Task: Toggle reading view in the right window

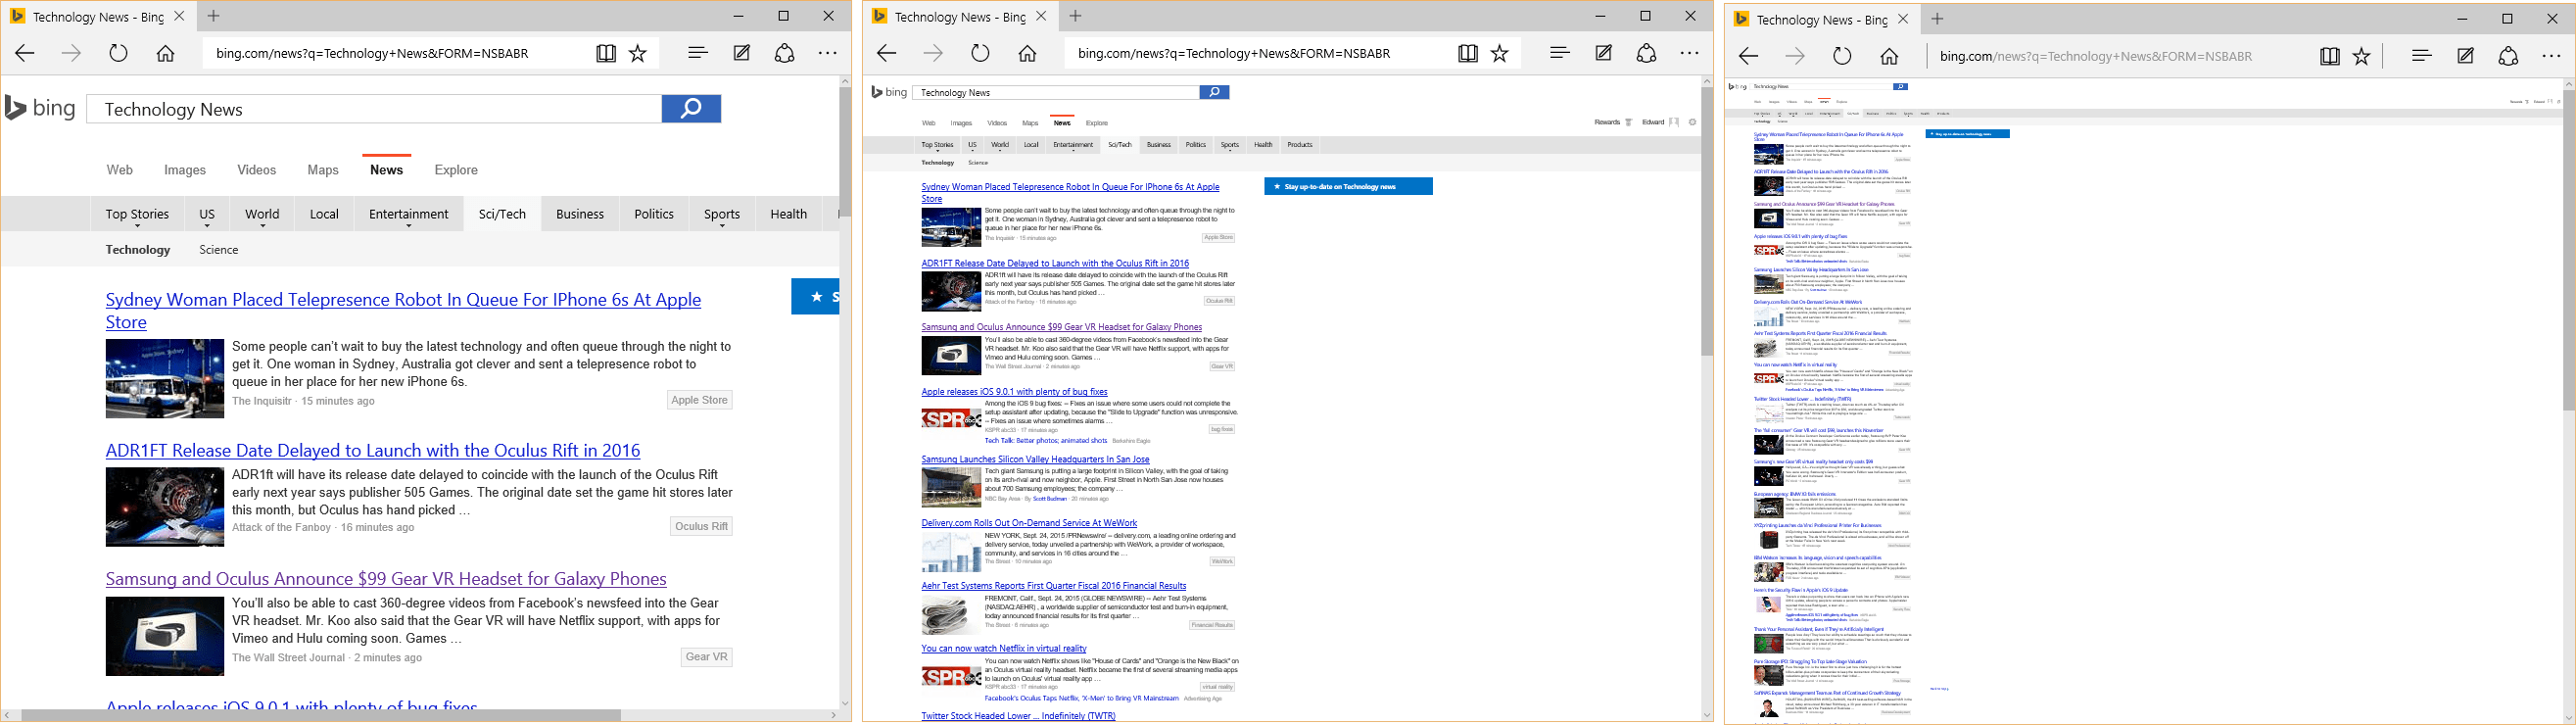Action: tap(2330, 56)
